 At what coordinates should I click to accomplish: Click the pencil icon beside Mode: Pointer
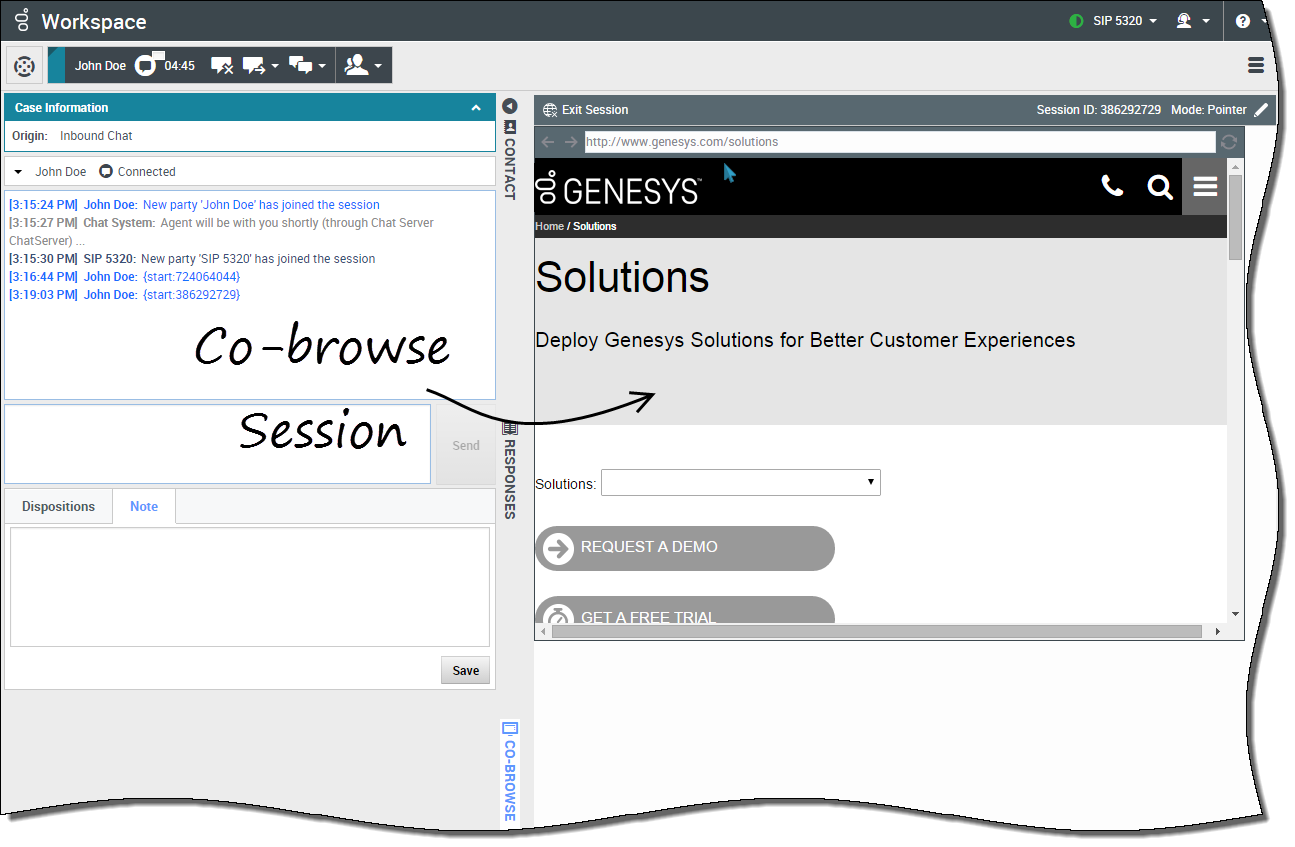click(1262, 110)
